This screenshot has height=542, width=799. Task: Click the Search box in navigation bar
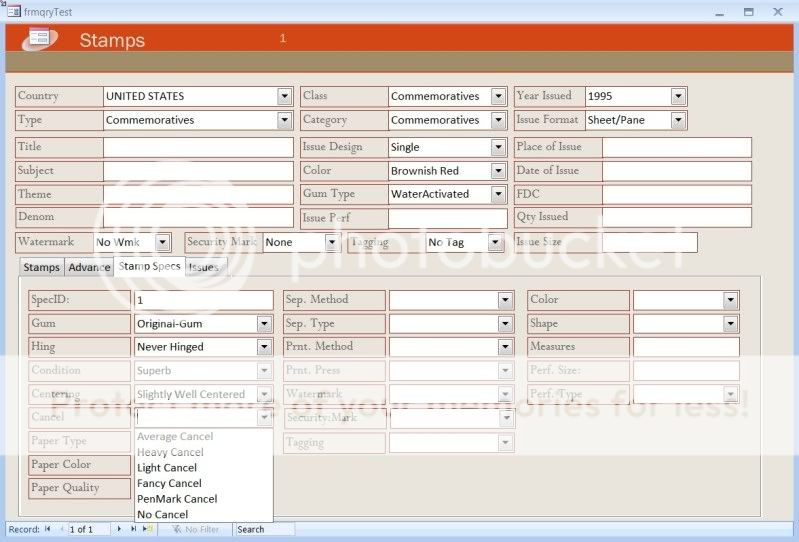(264, 529)
